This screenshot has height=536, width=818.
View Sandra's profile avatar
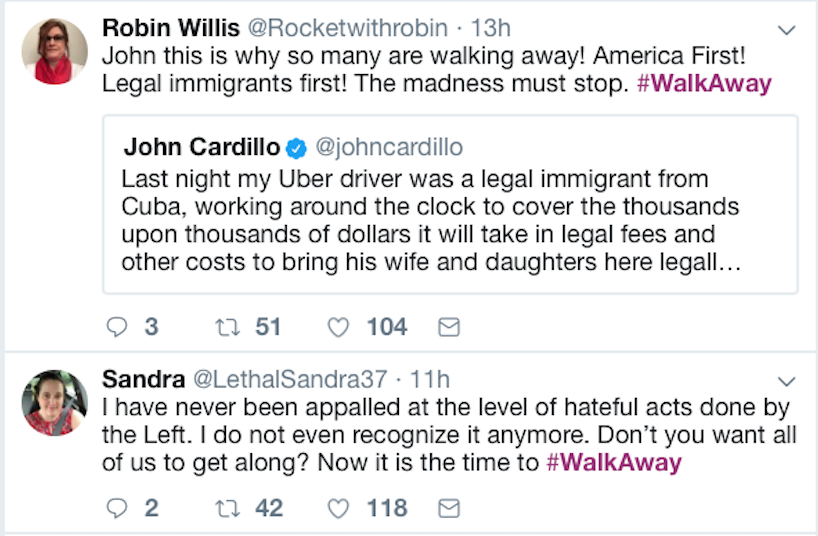coord(55,402)
